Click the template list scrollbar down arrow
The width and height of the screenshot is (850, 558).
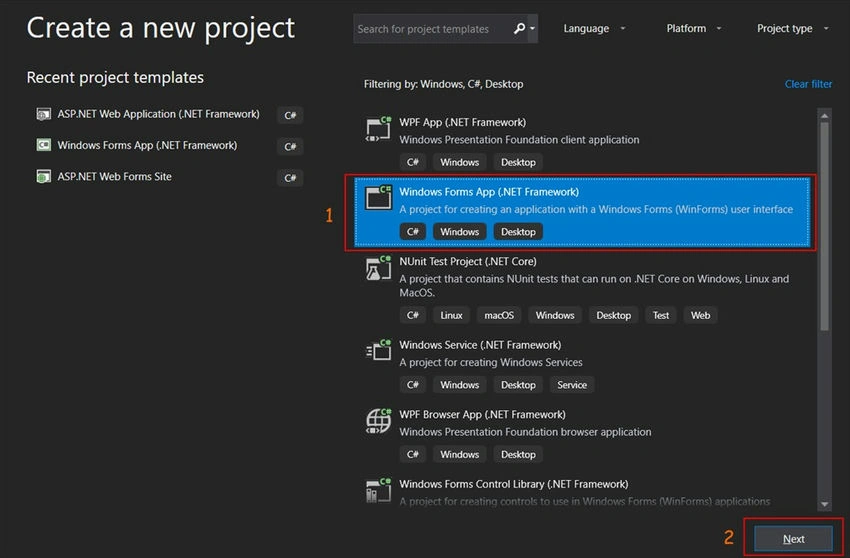(825, 504)
